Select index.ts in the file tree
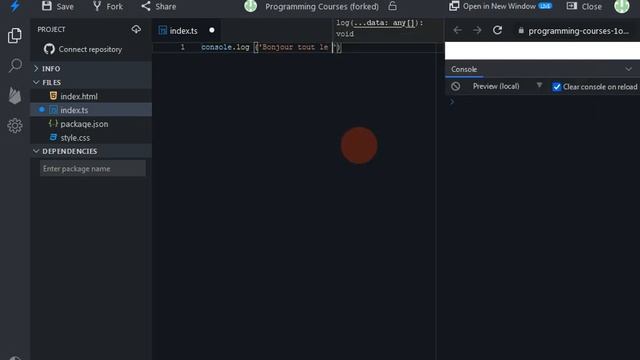 pyautogui.click(x=91, y=110)
